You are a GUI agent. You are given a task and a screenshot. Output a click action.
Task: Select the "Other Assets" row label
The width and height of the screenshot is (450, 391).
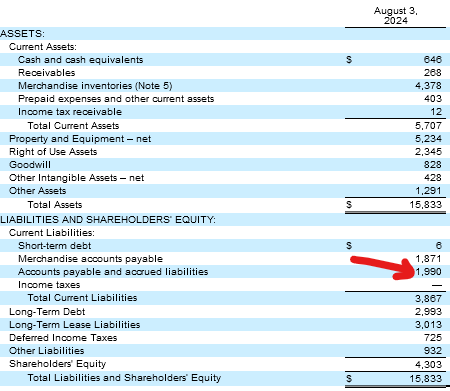37,191
